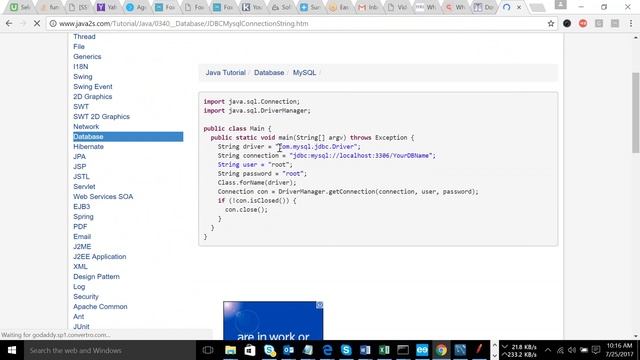Open the Action Center notifications icon
Screen dimensions: 640x360
(596, 350)
